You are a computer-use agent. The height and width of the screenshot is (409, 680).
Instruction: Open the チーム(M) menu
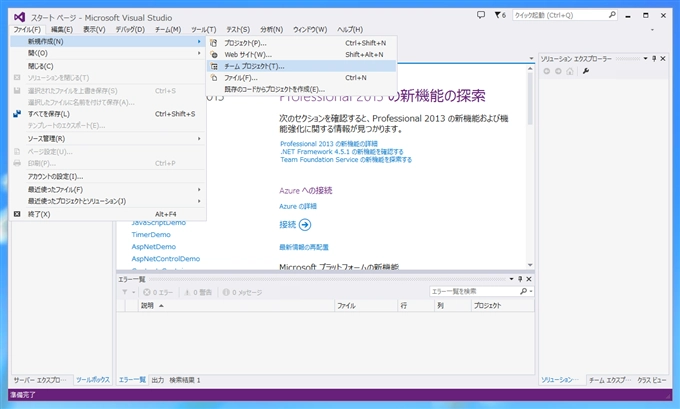(x=168, y=29)
